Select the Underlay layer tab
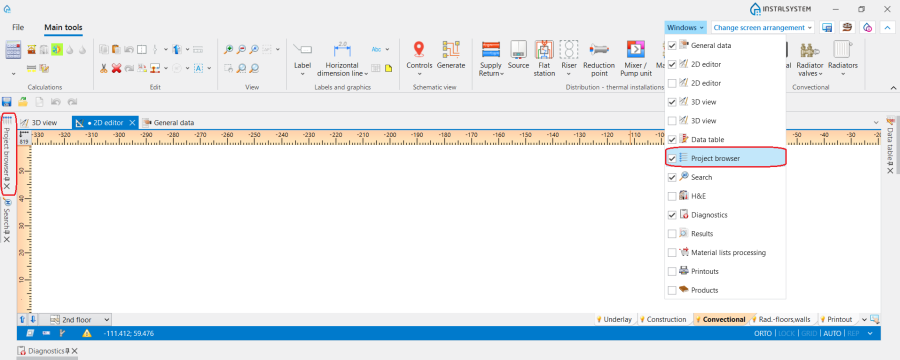The width and height of the screenshot is (900, 360). pyautogui.click(x=614, y=319)
